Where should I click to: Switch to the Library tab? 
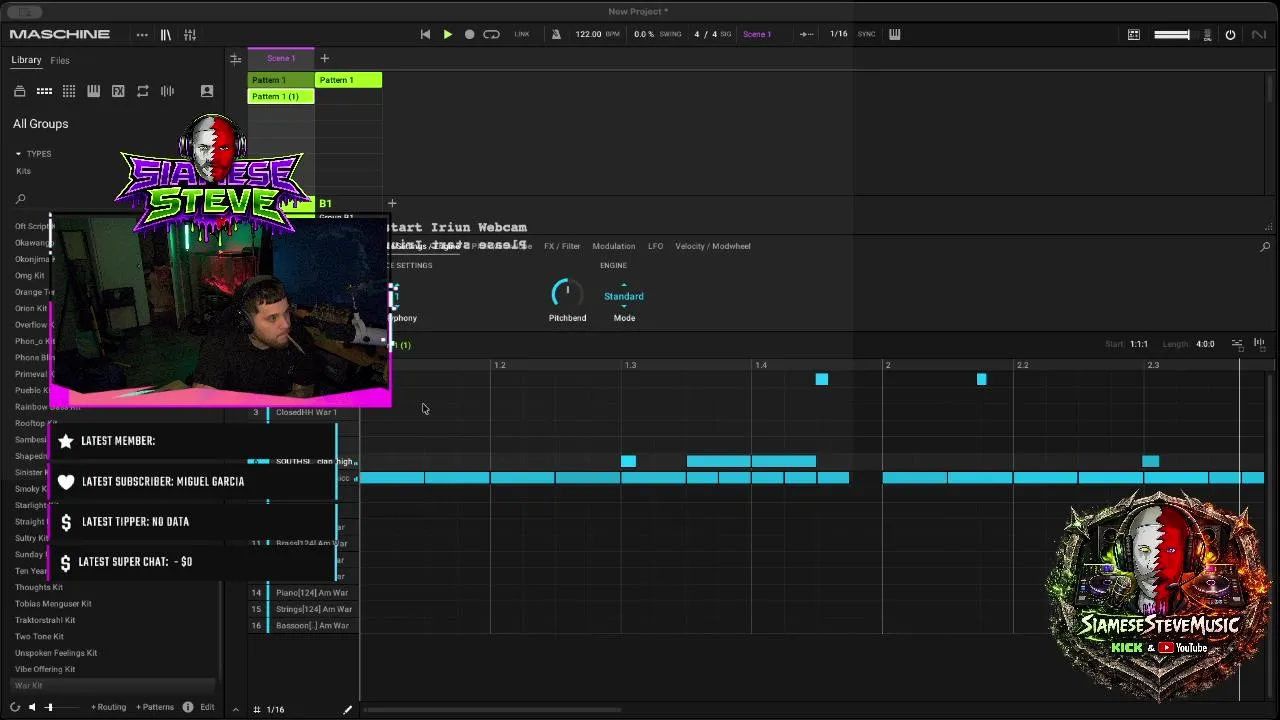pyautogui.click(x=26, y=60)
